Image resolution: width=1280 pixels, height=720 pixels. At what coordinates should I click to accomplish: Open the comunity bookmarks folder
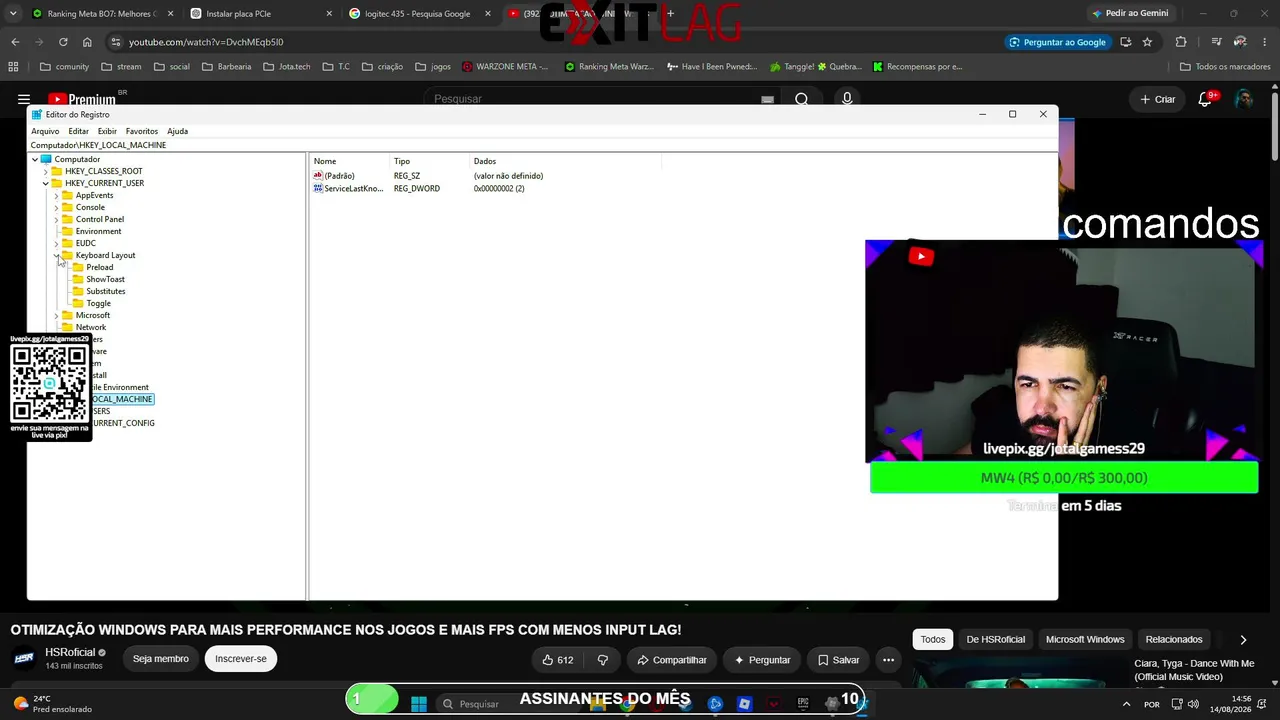point(65,67)
